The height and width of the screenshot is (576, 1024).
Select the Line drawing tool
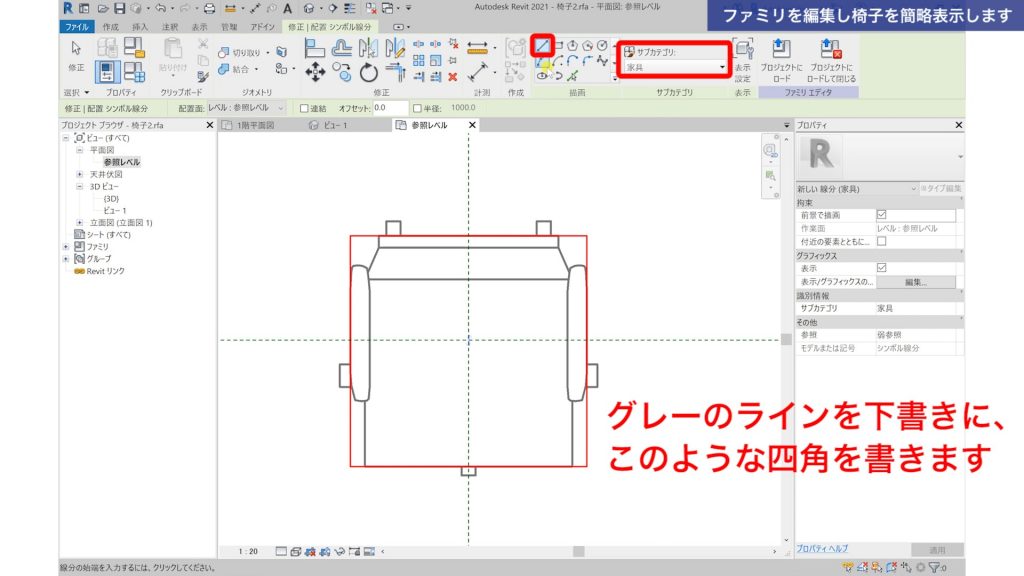[543, 46]
